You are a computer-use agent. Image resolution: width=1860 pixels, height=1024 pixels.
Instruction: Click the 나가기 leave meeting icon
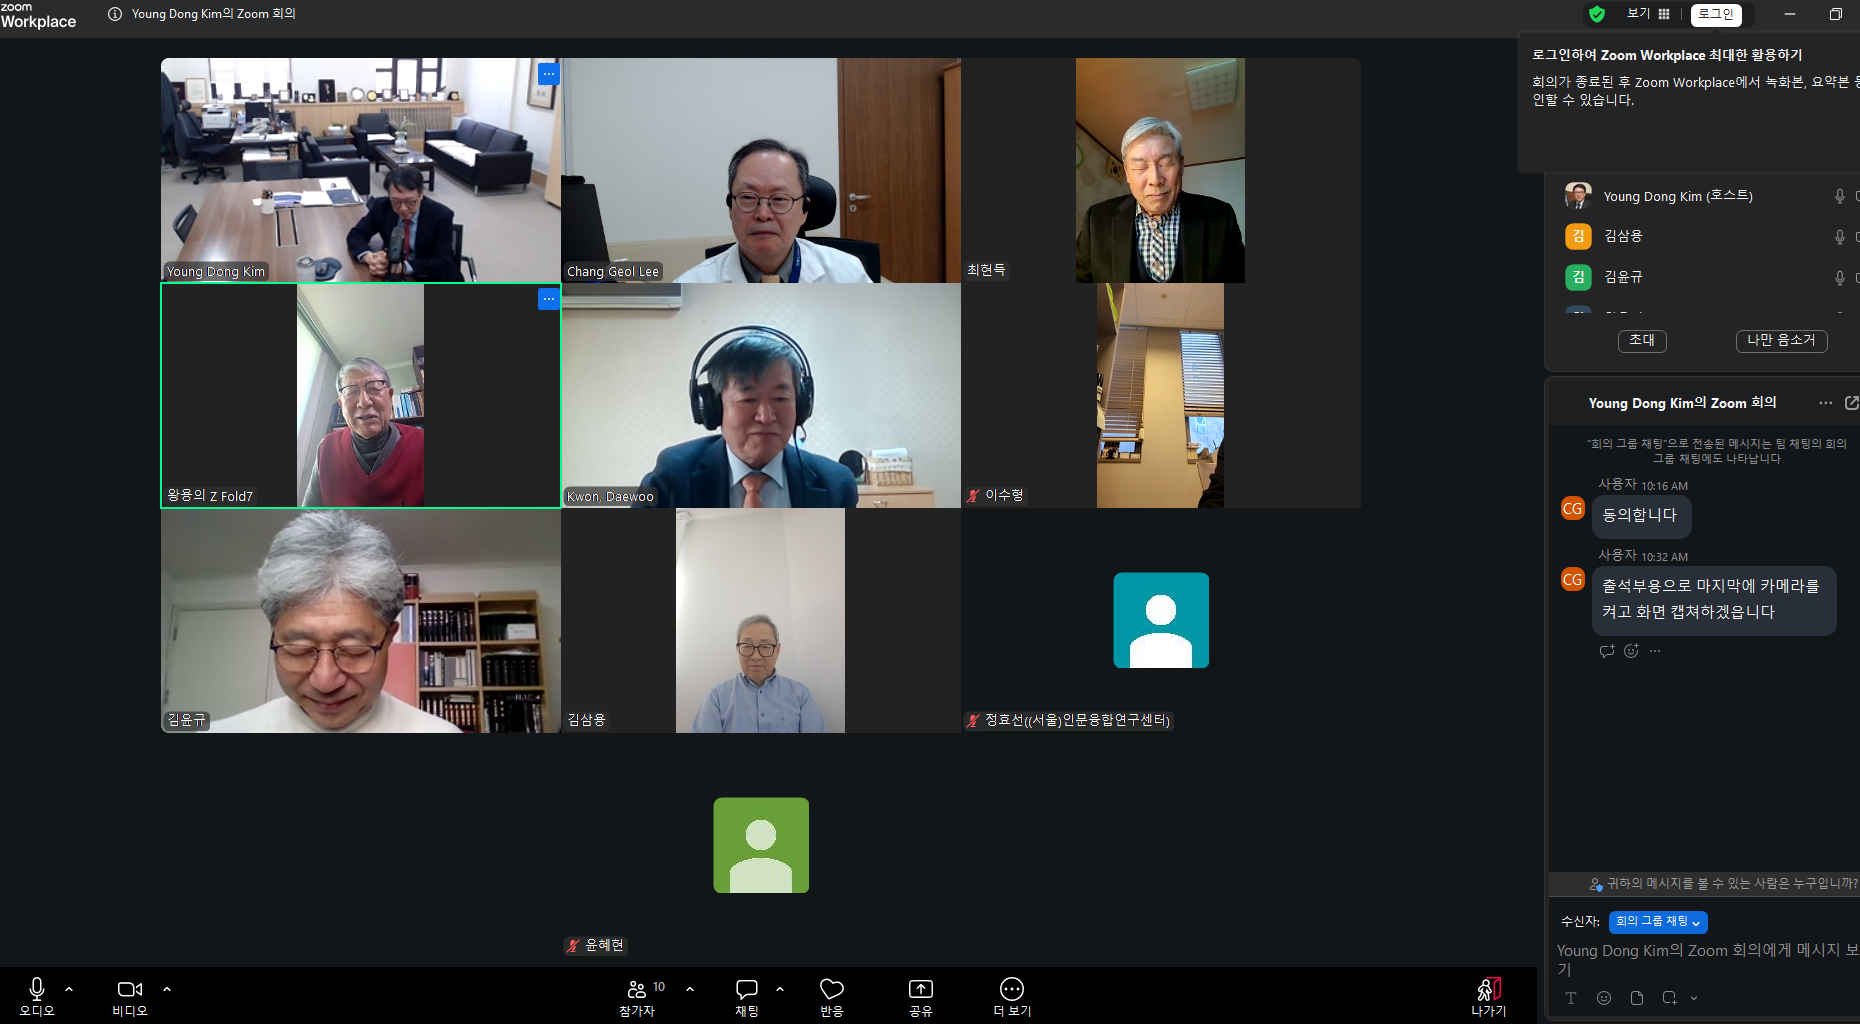click(1488, 995)
